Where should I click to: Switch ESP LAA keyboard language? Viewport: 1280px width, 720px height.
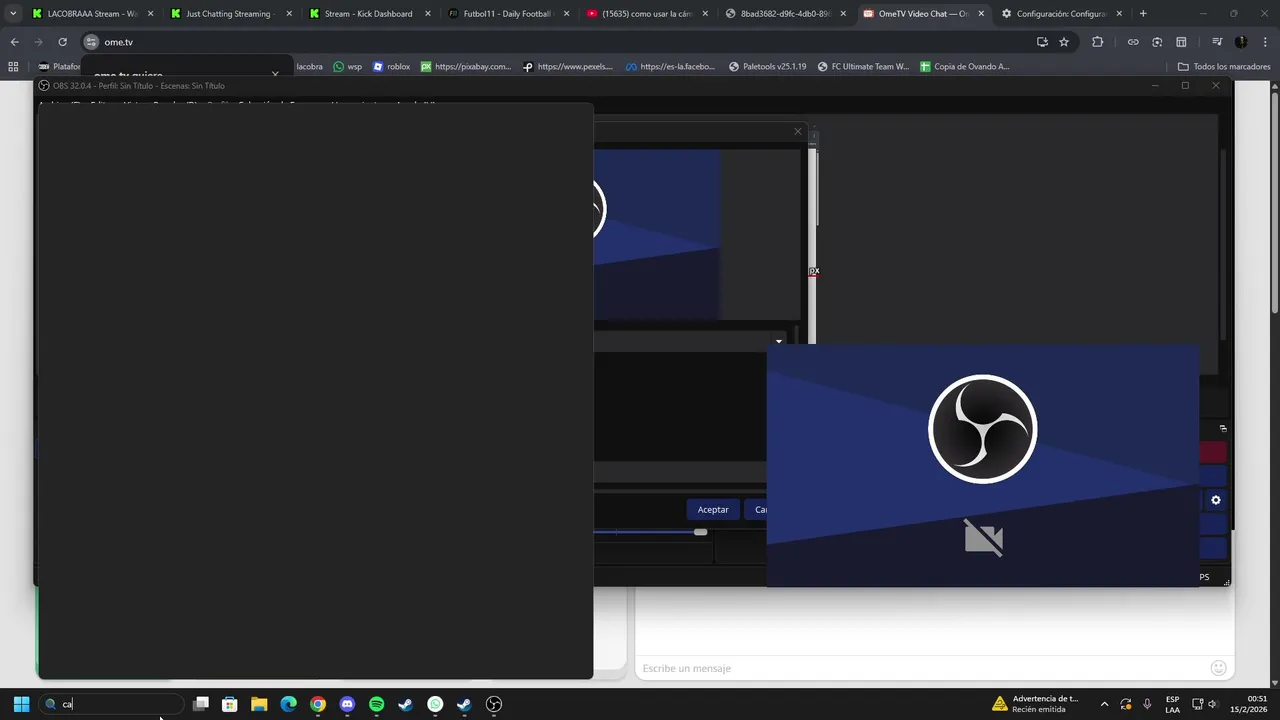pyautogui.click(x=1172, y=704)
